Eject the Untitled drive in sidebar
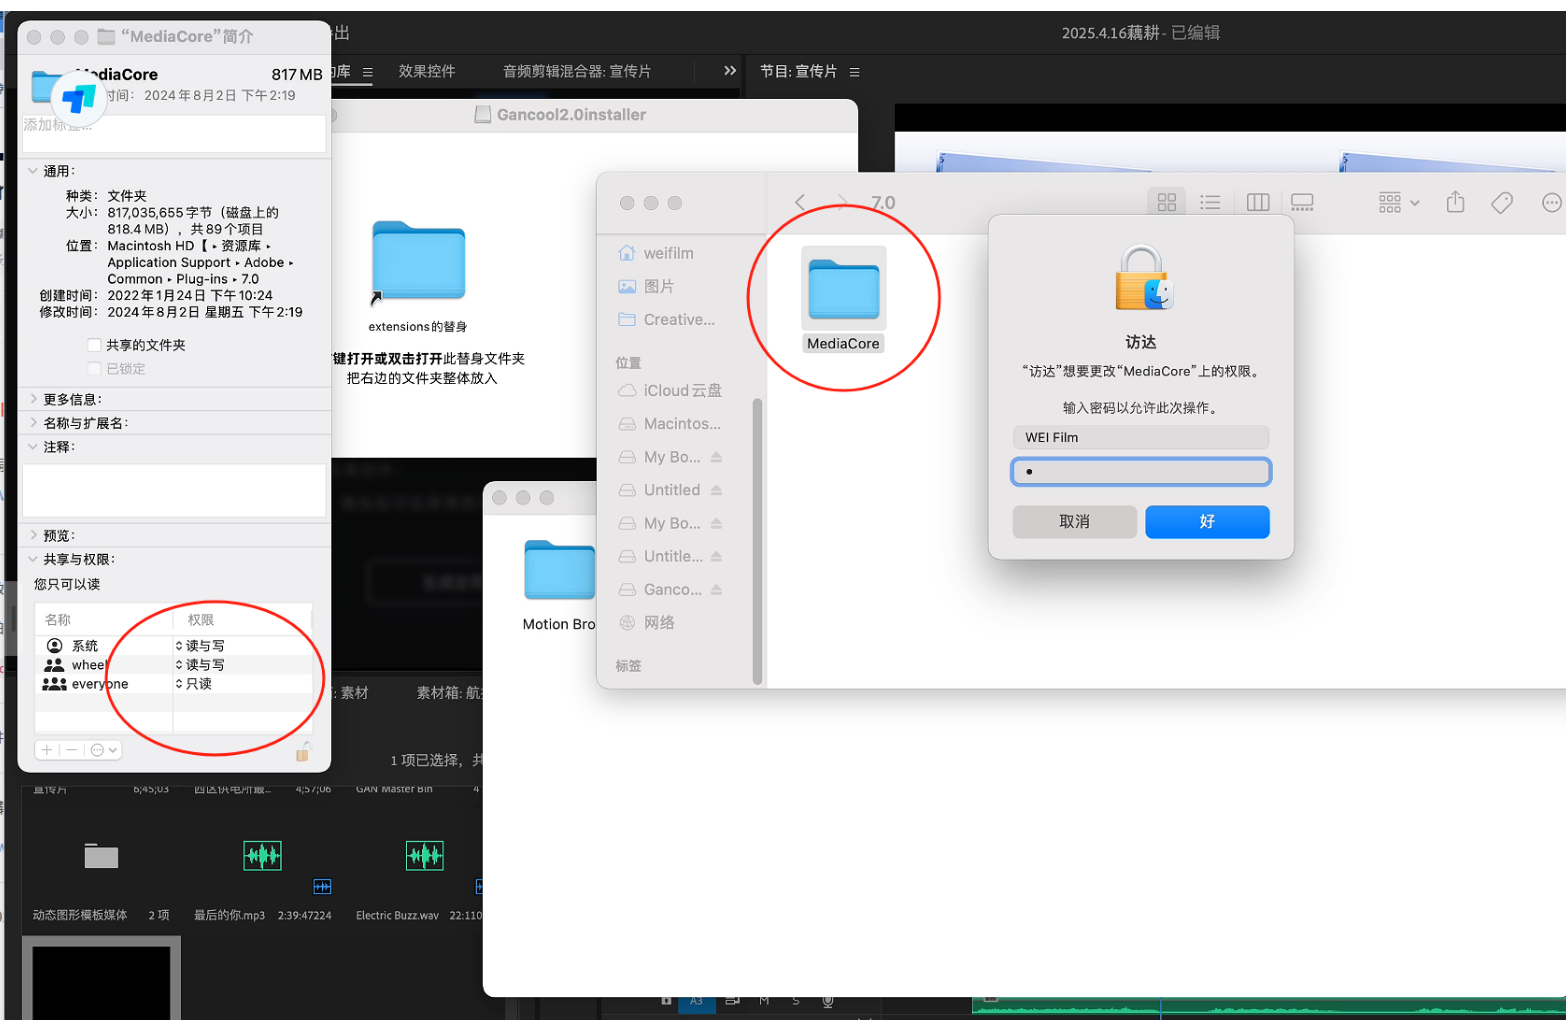Screen dimensions: 1566x1020 coord(716,490)
